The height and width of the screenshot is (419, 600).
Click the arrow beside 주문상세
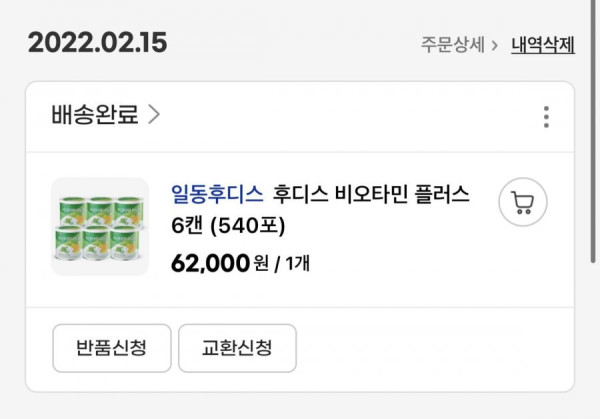coord(495,46)
